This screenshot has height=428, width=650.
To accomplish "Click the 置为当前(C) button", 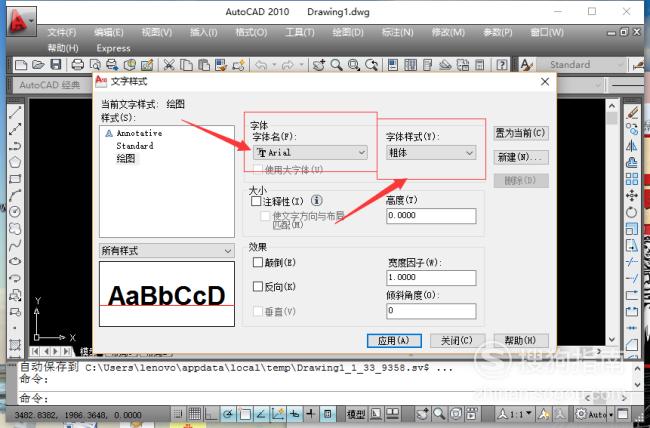I will [x=521, y=133].
